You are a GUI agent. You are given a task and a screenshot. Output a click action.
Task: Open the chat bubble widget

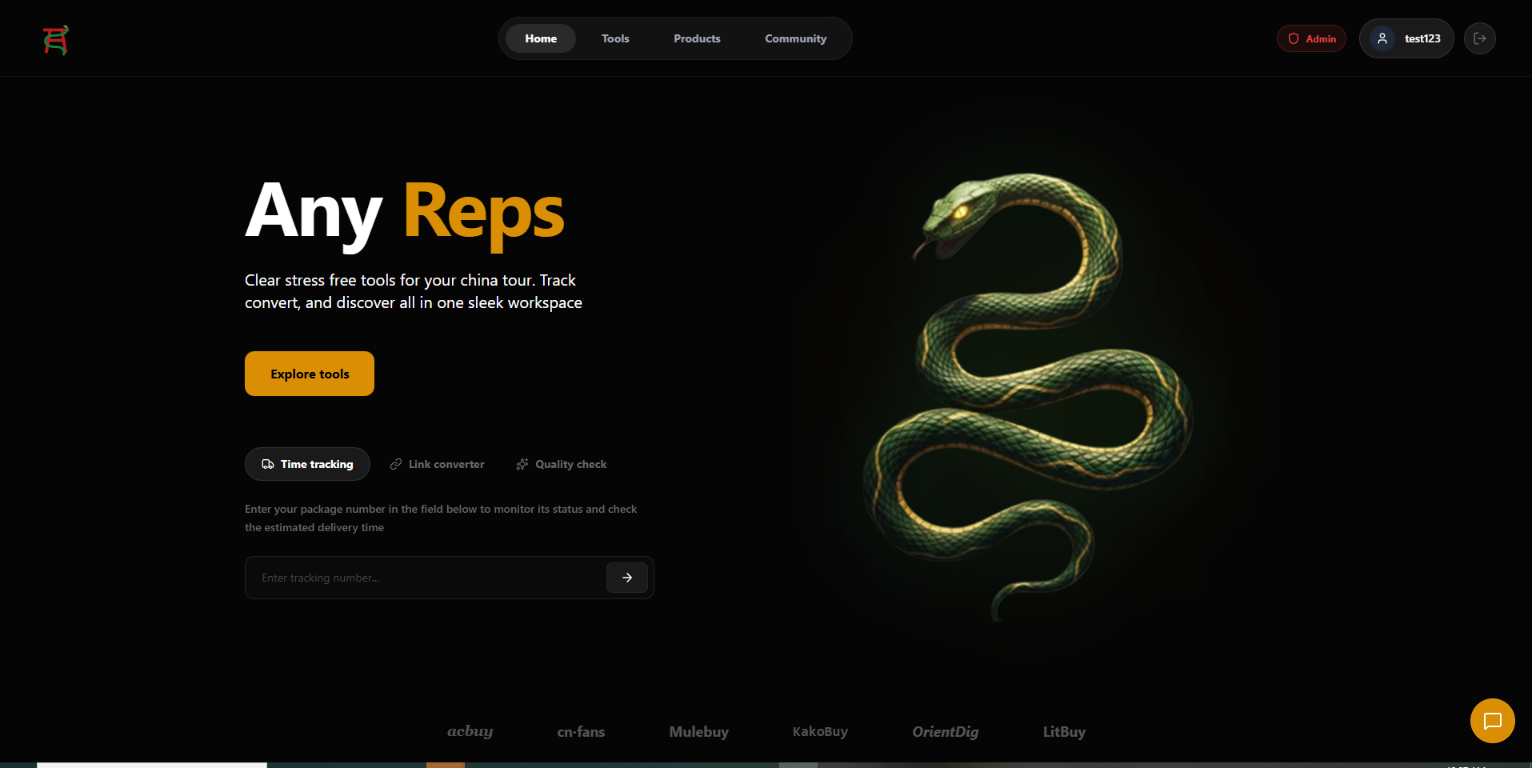click(1492, 721)
